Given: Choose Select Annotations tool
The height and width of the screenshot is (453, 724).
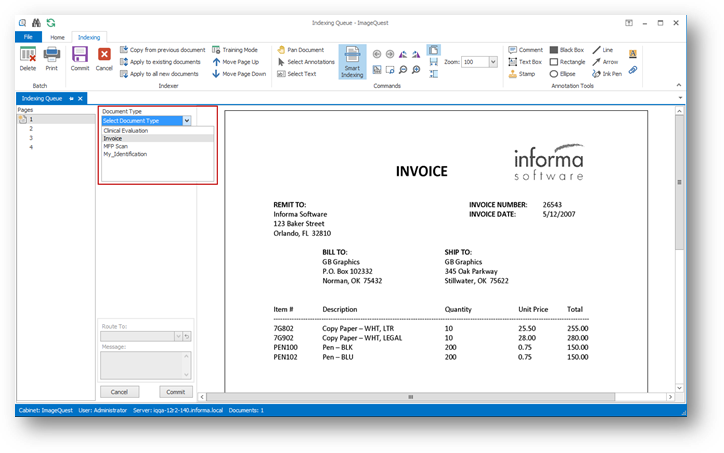Looking at the screenshot, I should coord(306,62).
